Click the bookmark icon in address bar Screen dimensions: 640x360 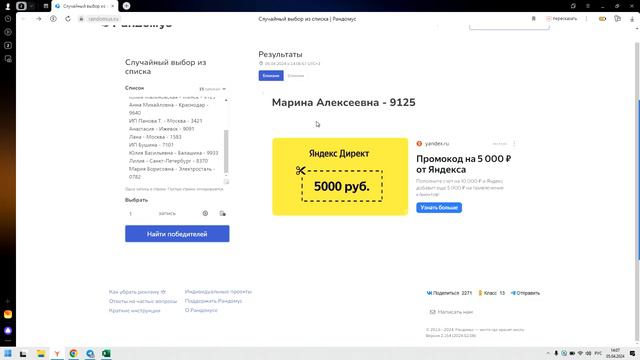point(533,19)
